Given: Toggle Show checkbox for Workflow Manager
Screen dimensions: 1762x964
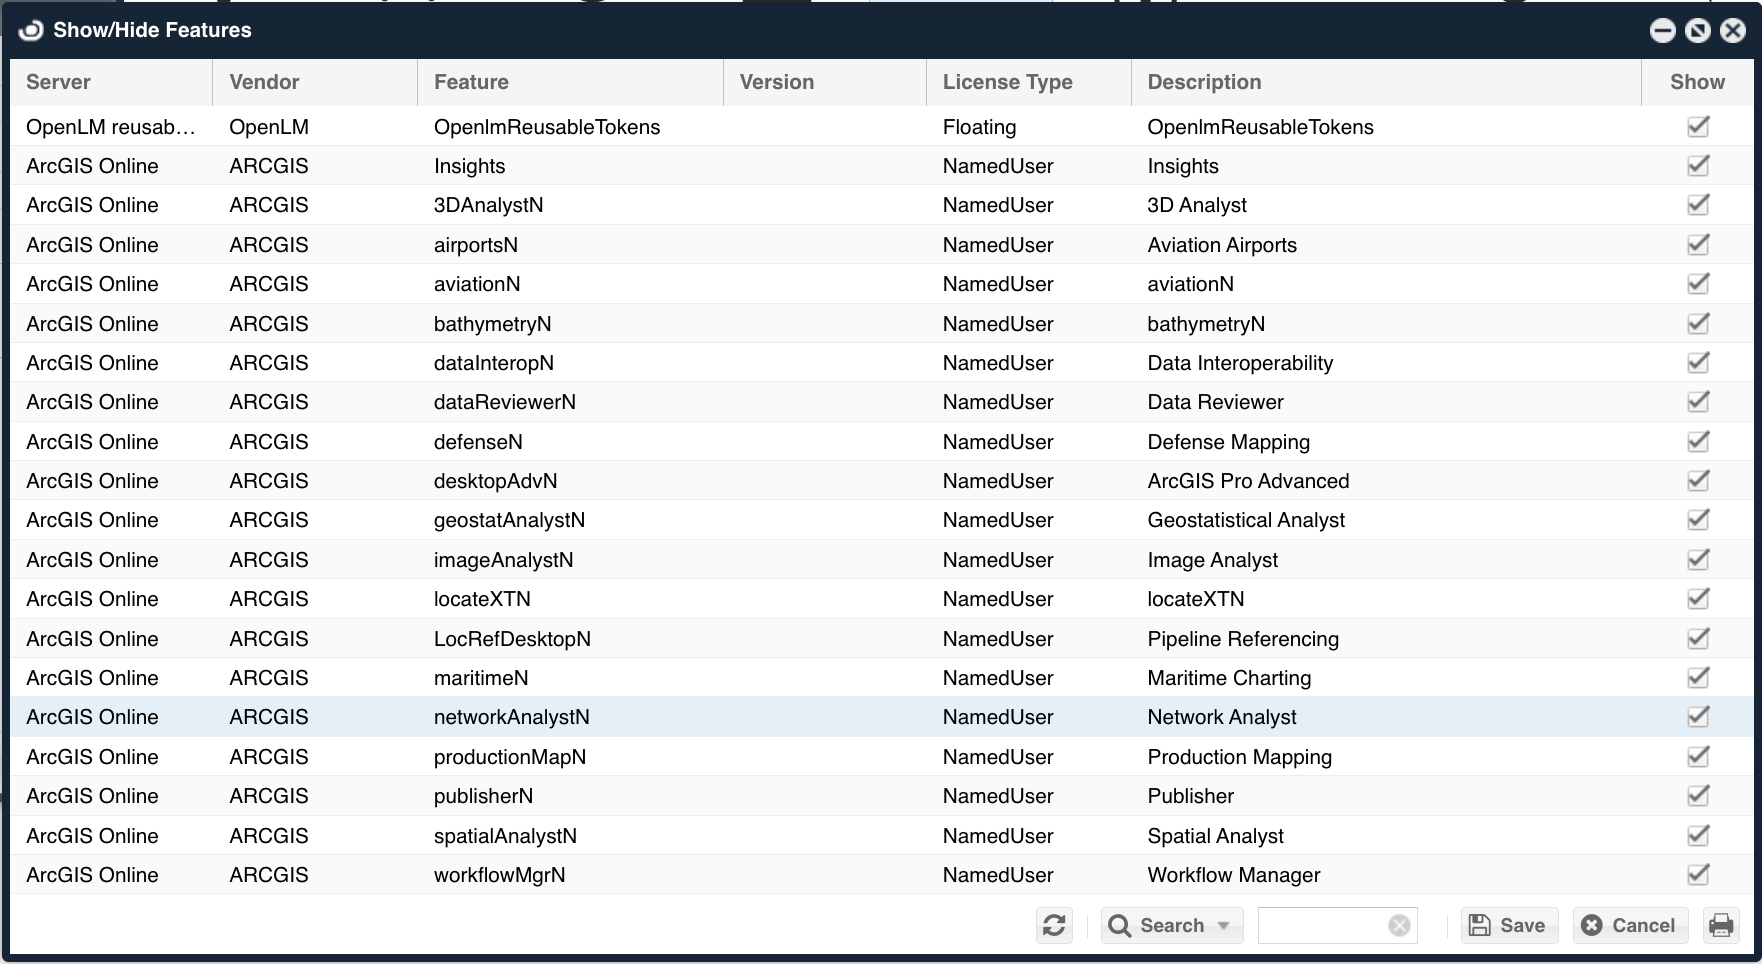Looking at the screenshot, I should (x=1697, y=875).
